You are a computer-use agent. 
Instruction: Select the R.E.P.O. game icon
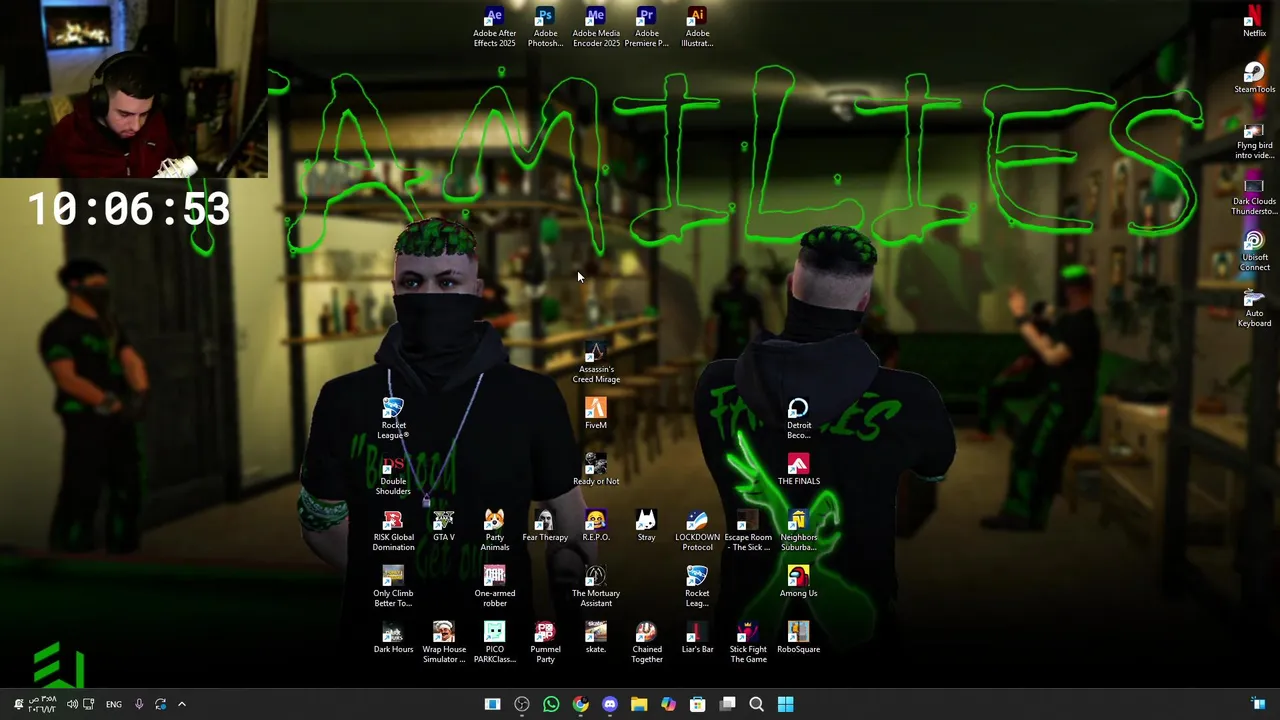point(596,526)
